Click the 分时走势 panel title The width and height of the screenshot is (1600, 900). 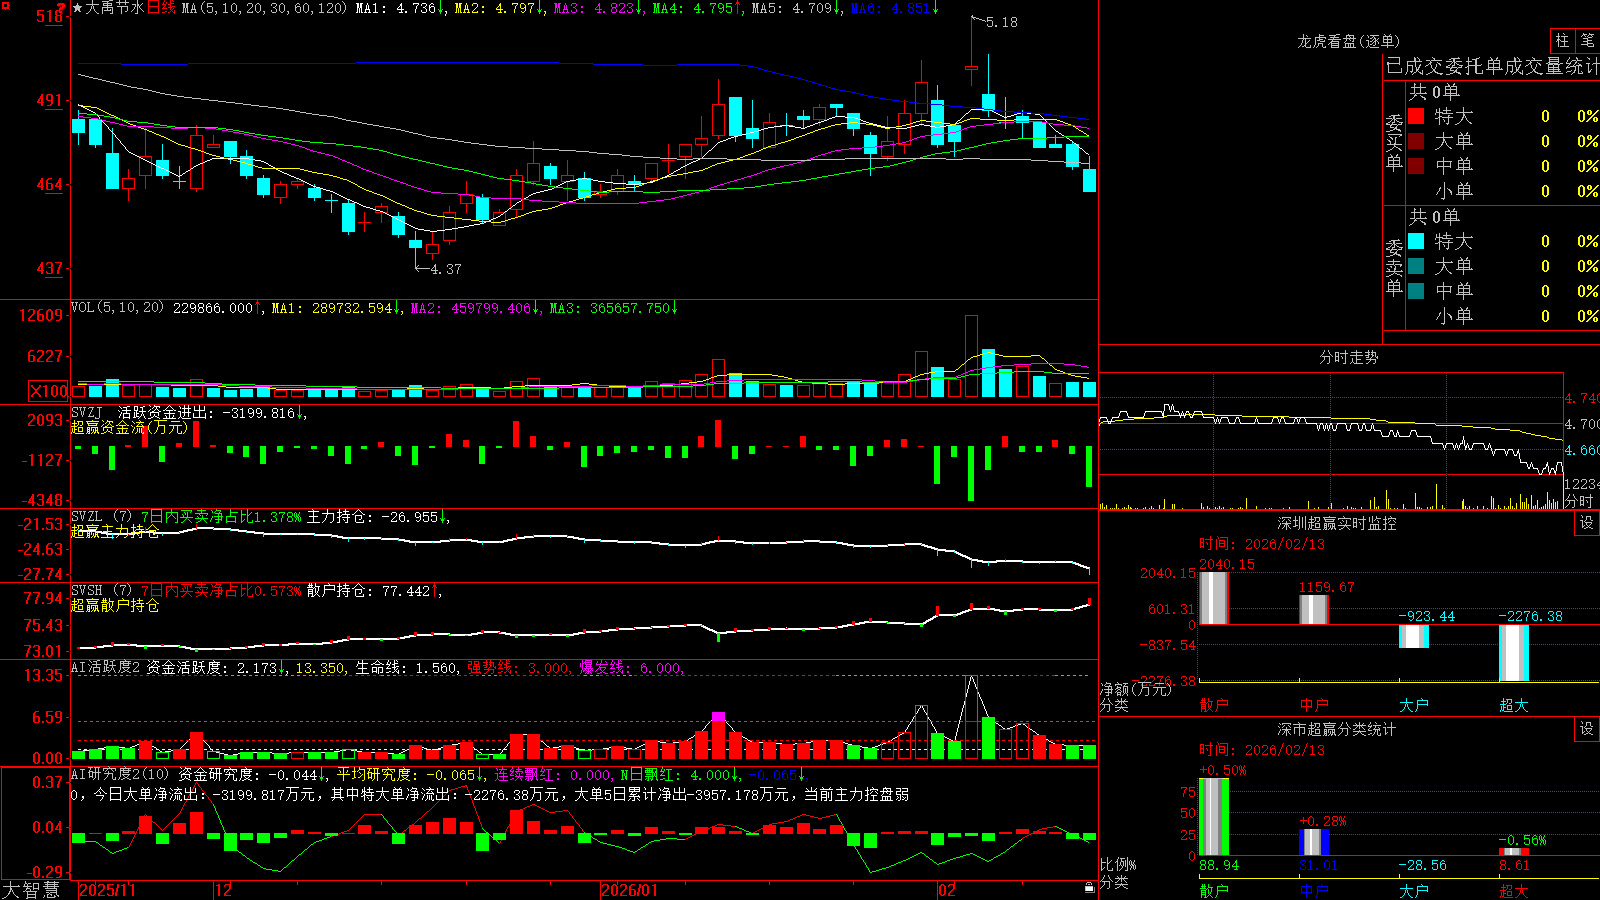[x=1348, y=357]
